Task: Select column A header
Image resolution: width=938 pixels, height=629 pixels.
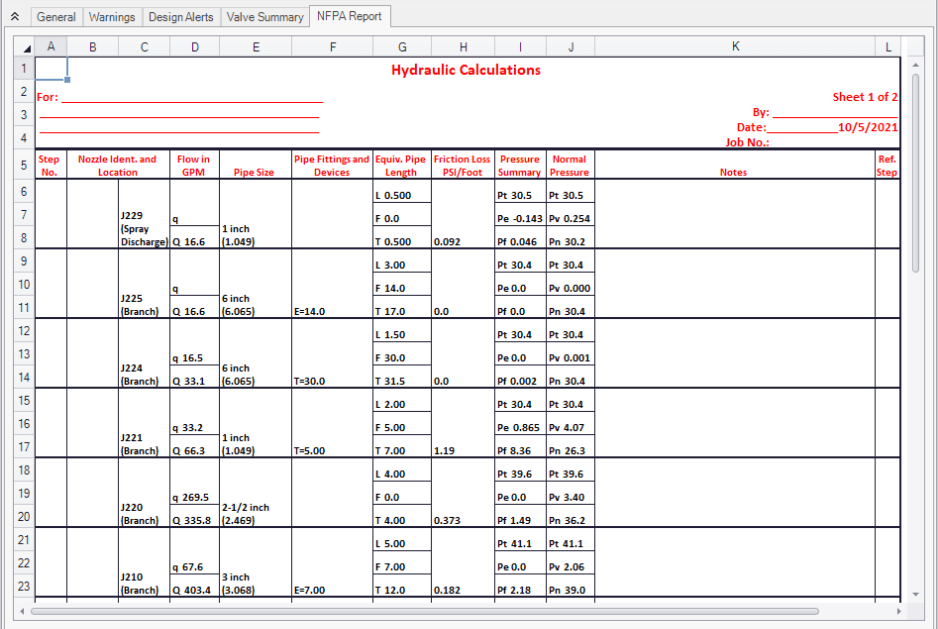Action: point(51,47)
